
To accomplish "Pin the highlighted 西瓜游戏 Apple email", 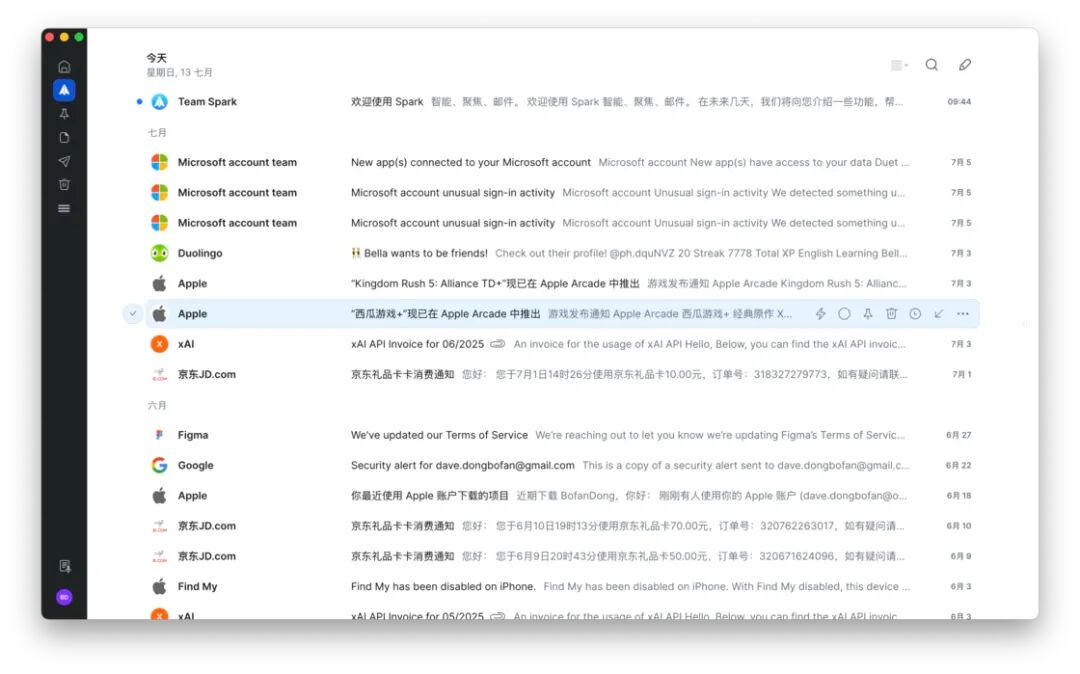I will [868, 314].
